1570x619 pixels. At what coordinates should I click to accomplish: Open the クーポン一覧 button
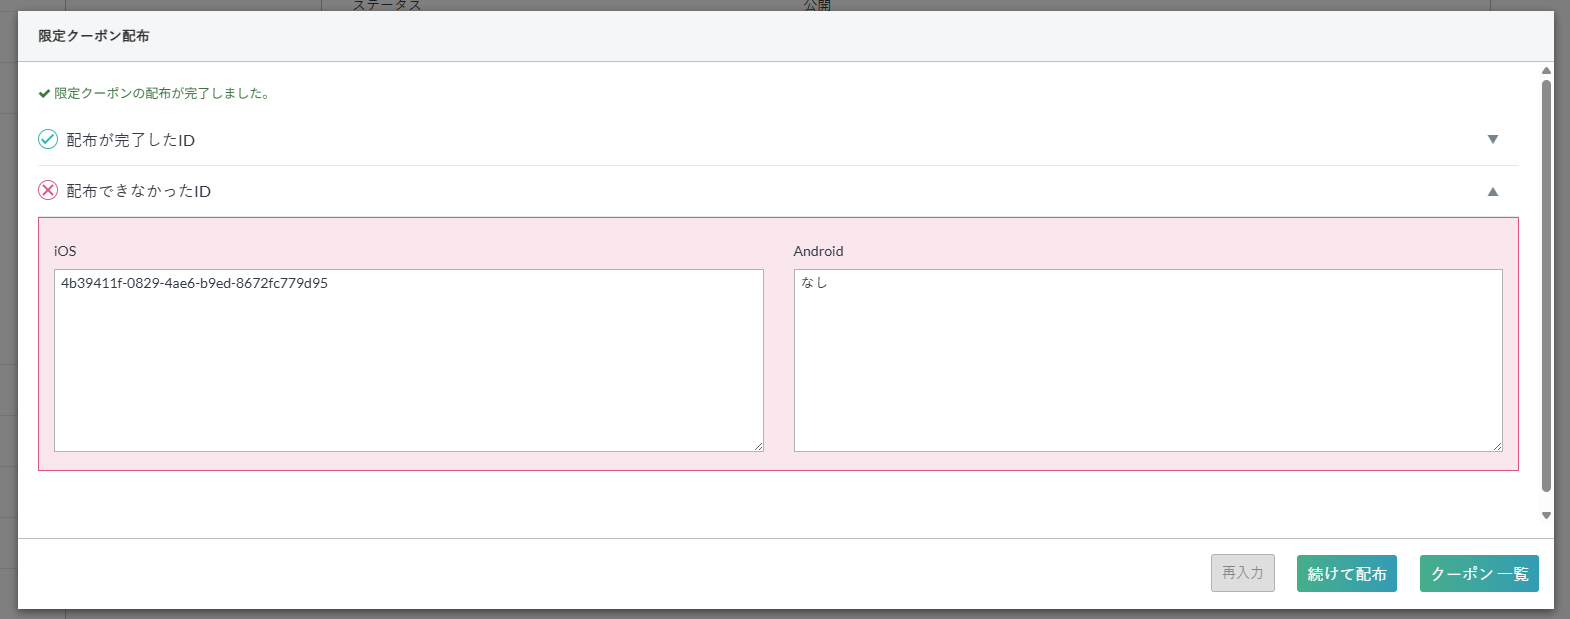[x=1479, y=574]
